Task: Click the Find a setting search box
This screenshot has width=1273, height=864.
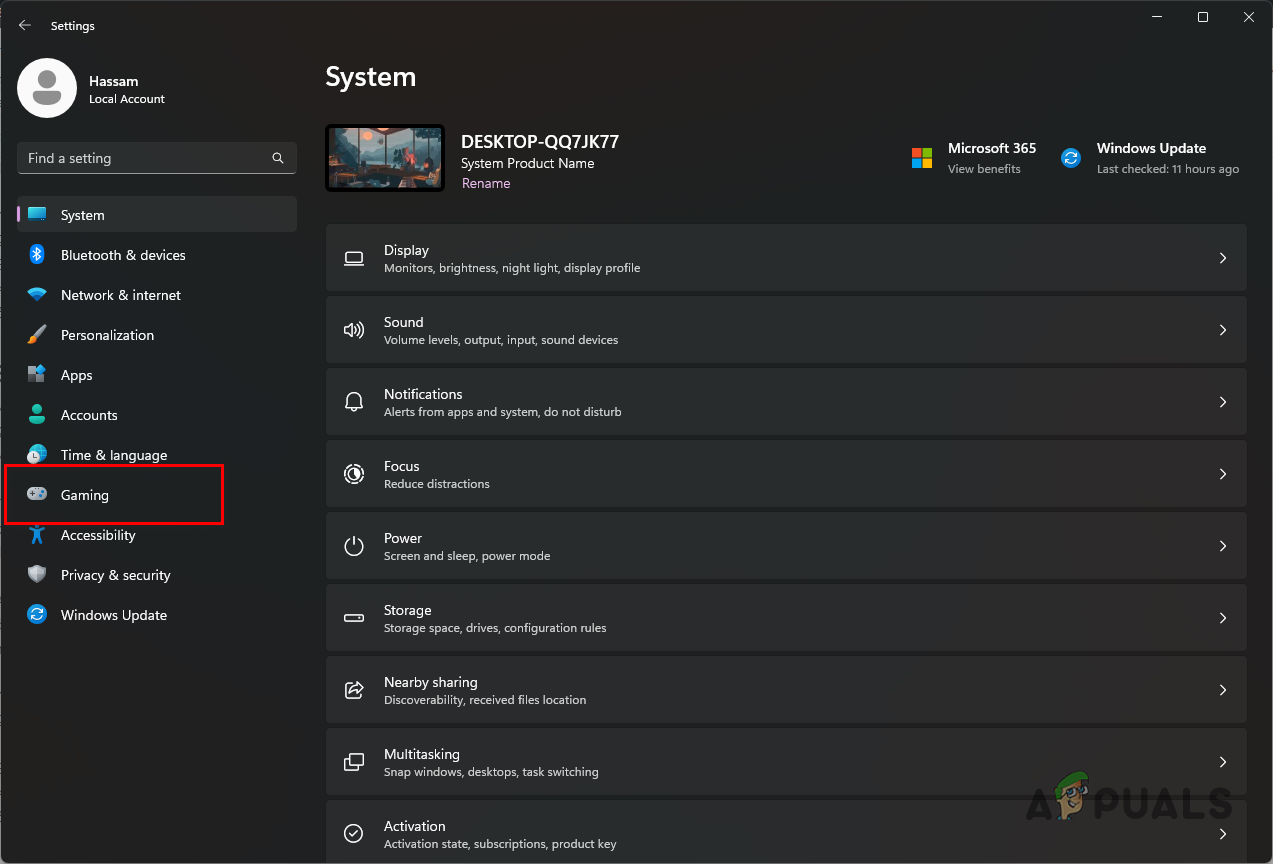Action: 156,158
